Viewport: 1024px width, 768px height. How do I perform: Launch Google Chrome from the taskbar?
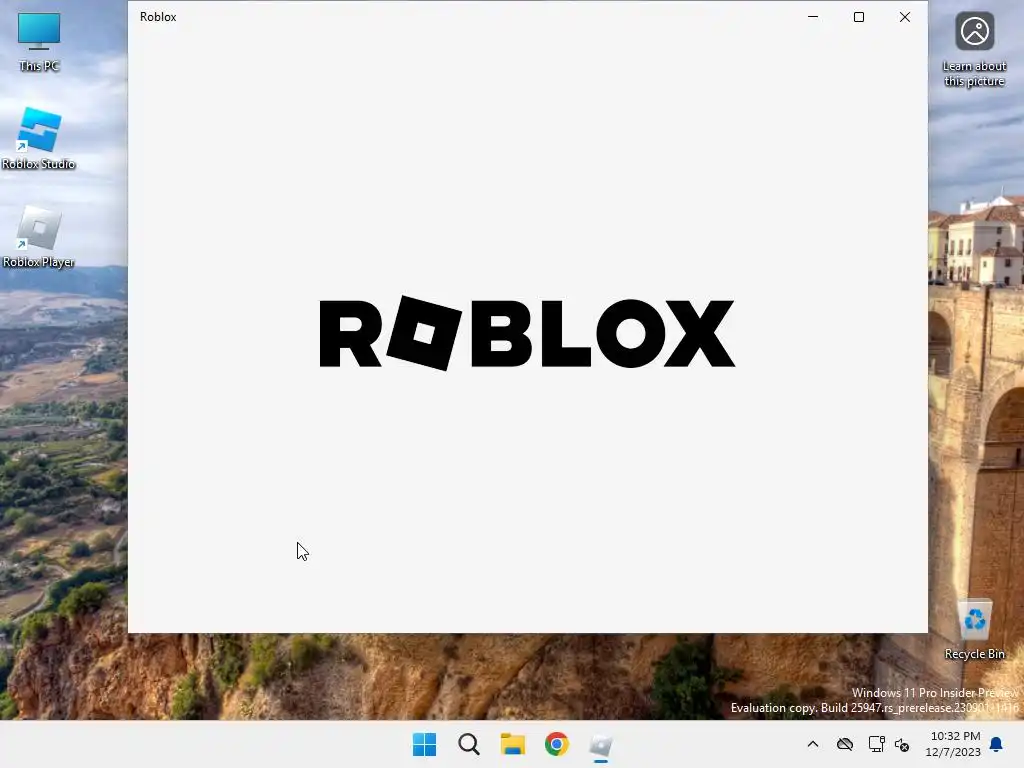pos(556,744)
